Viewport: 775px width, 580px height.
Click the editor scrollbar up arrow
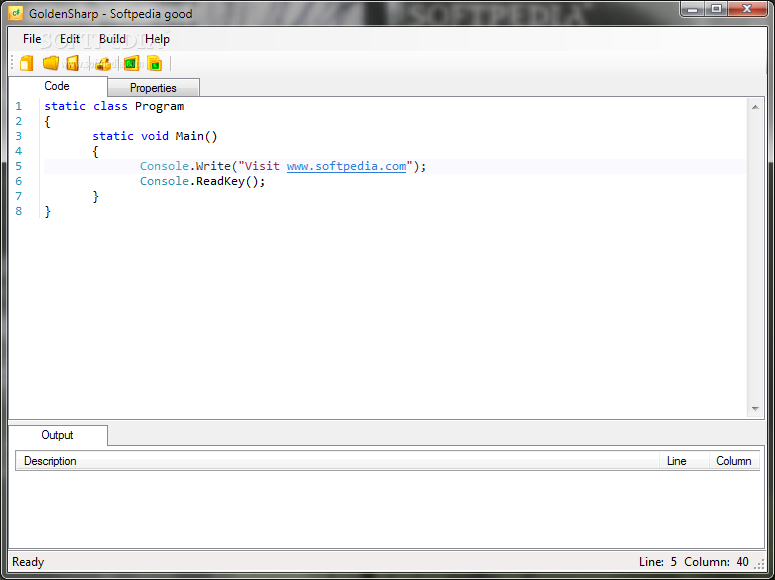[755, 107]
